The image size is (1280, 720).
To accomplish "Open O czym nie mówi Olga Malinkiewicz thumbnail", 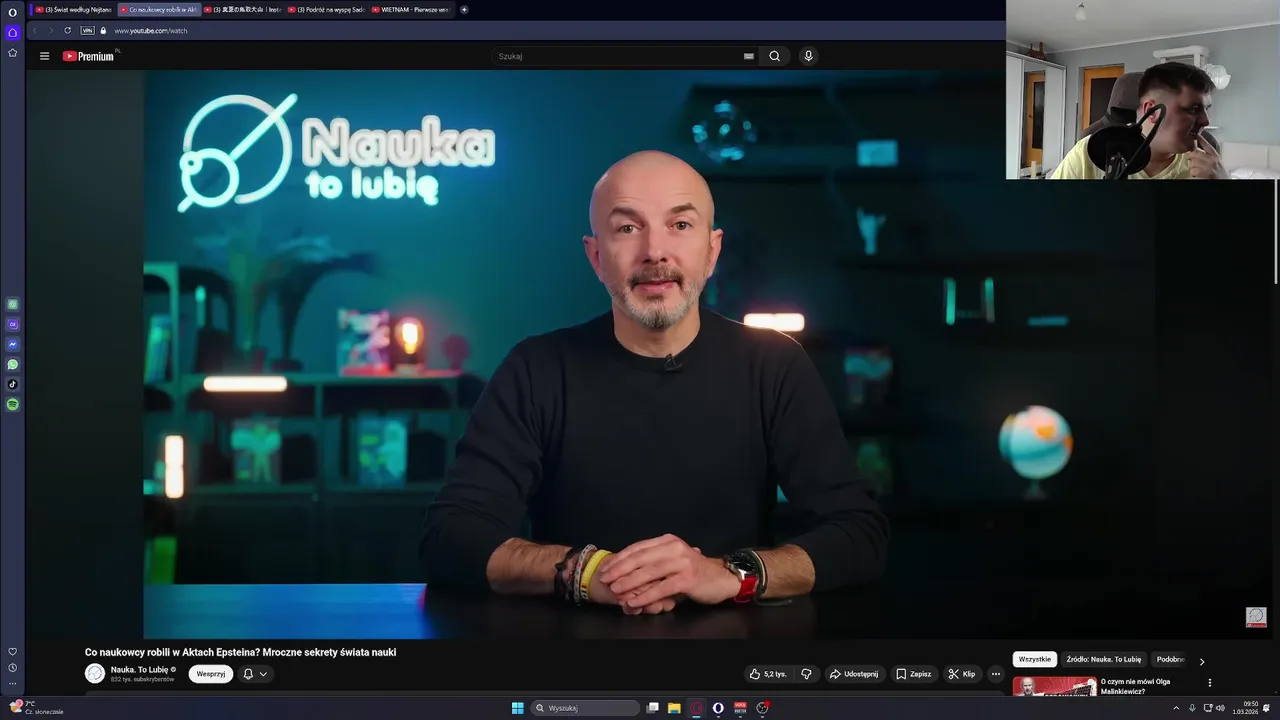I will tap(1054, 687).
